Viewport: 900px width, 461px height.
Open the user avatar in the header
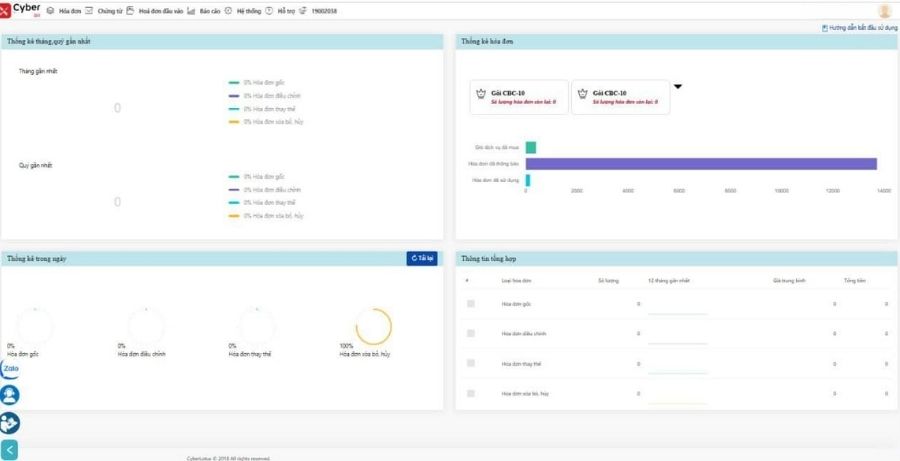(x=884, y=10)
